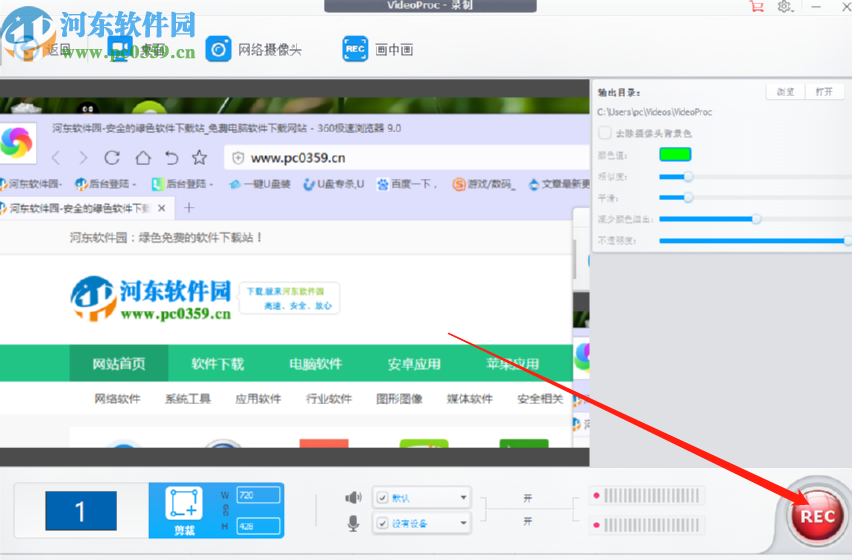Toggle the 默认 speaker device checkbox
The width and height of the screenshot is (852, 560).
coord(383,498)
